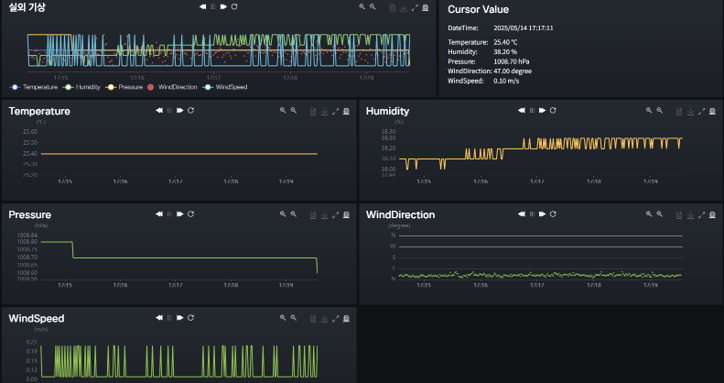
Task: Pause the Temperature chart
Action: coord(169,110)
